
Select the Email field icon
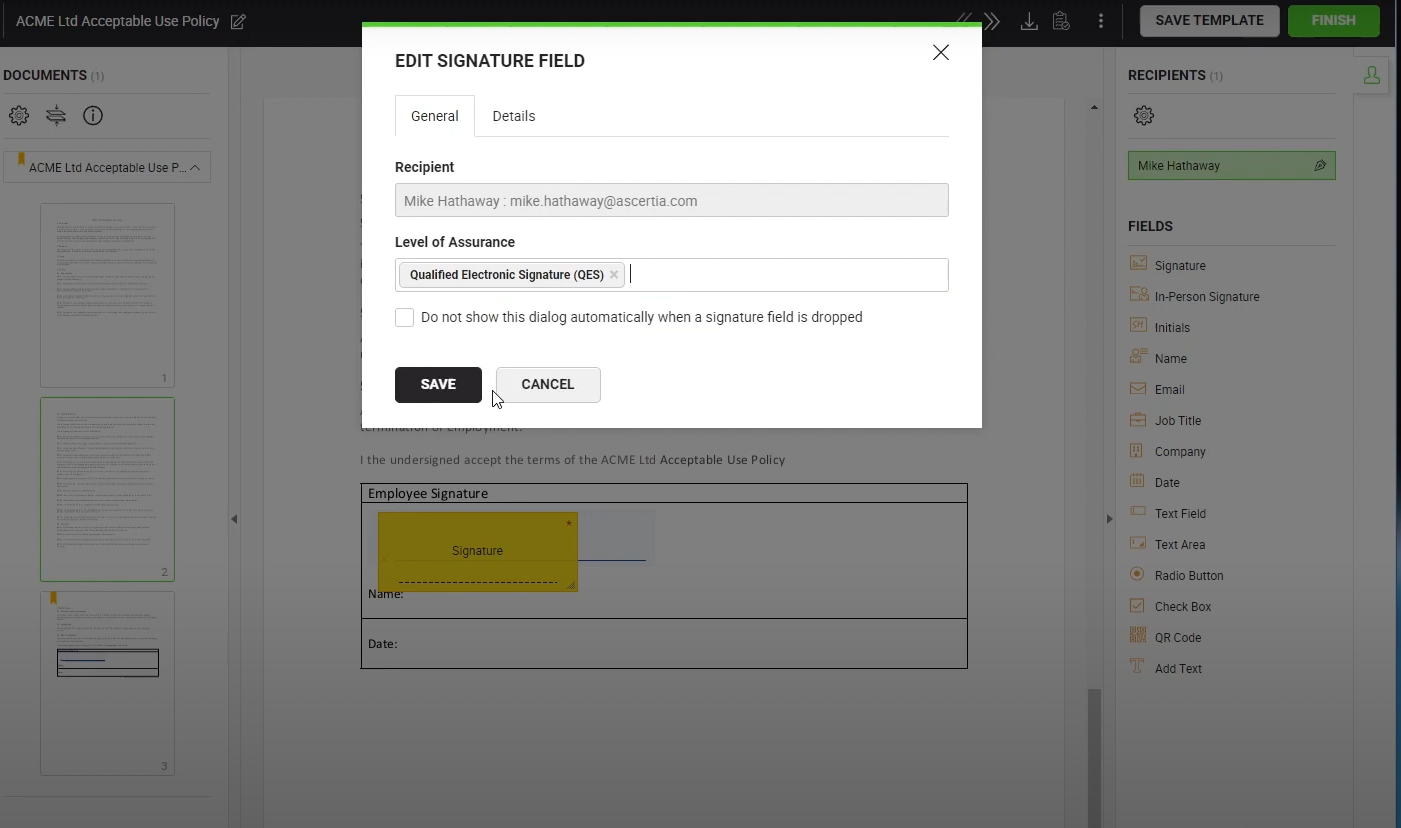[x=1138, y=388]
